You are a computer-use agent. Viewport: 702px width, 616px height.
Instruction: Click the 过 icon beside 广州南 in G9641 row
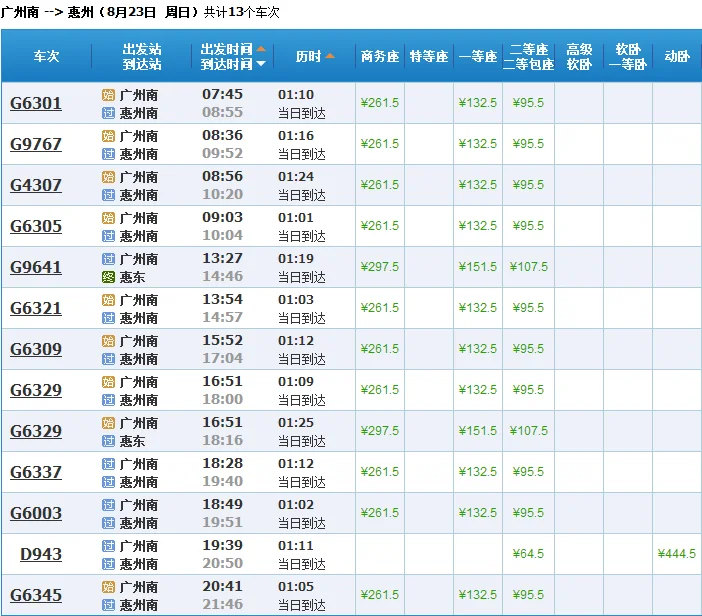[x=108, y=259]
